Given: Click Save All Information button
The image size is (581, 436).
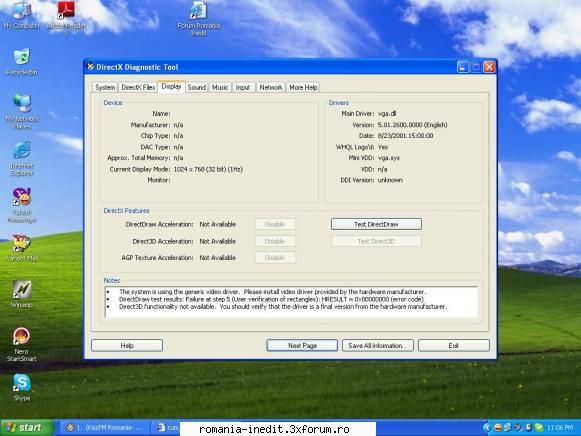Looking at the screenshot, I should [x=378, y=346].
